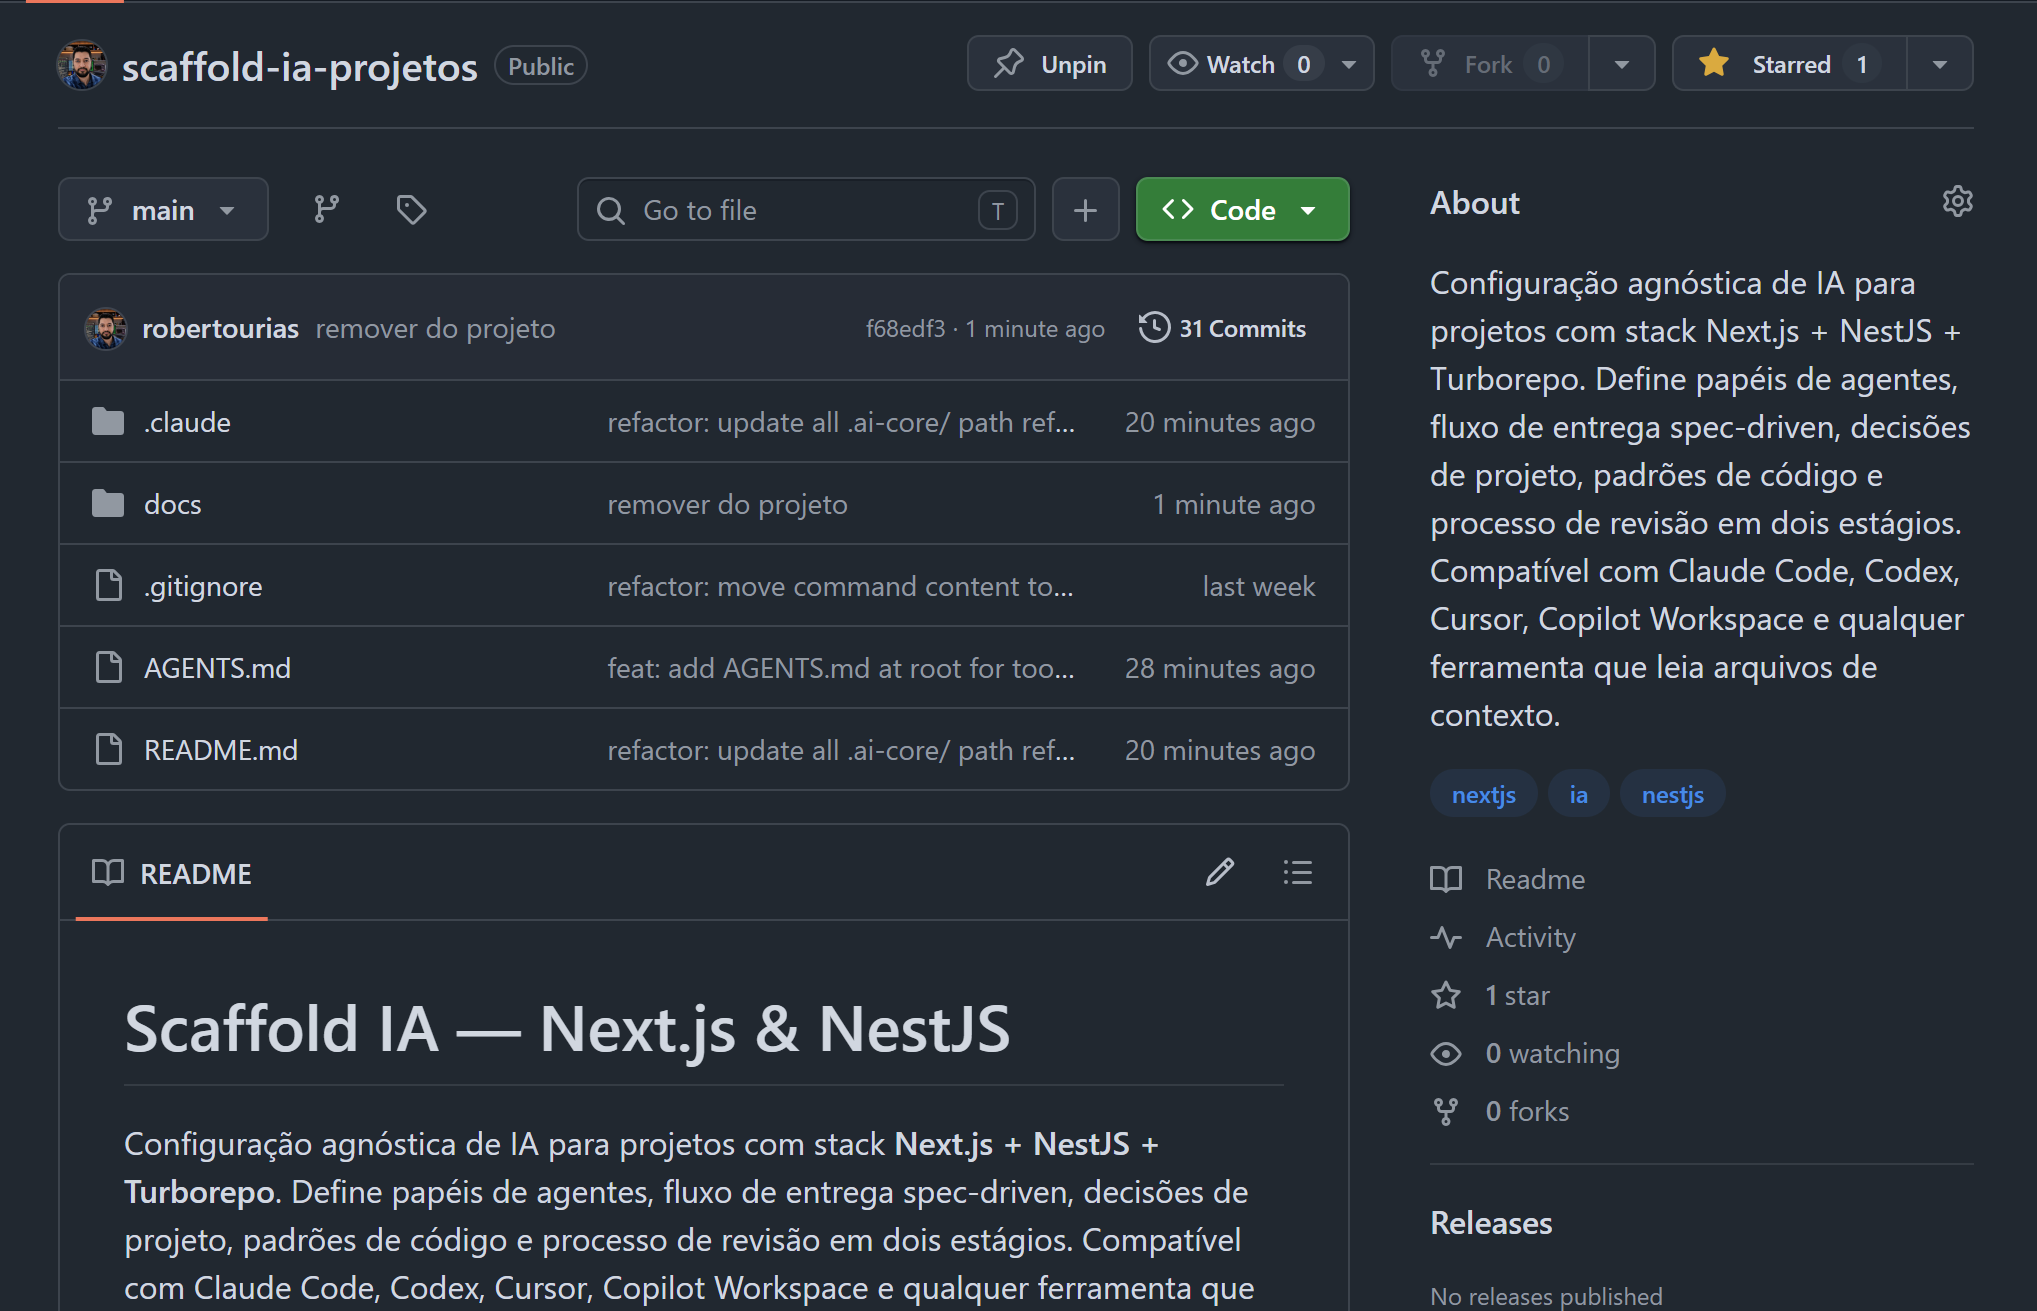
Task: Open the nextjs topic tag
Action: point(1484,794)
